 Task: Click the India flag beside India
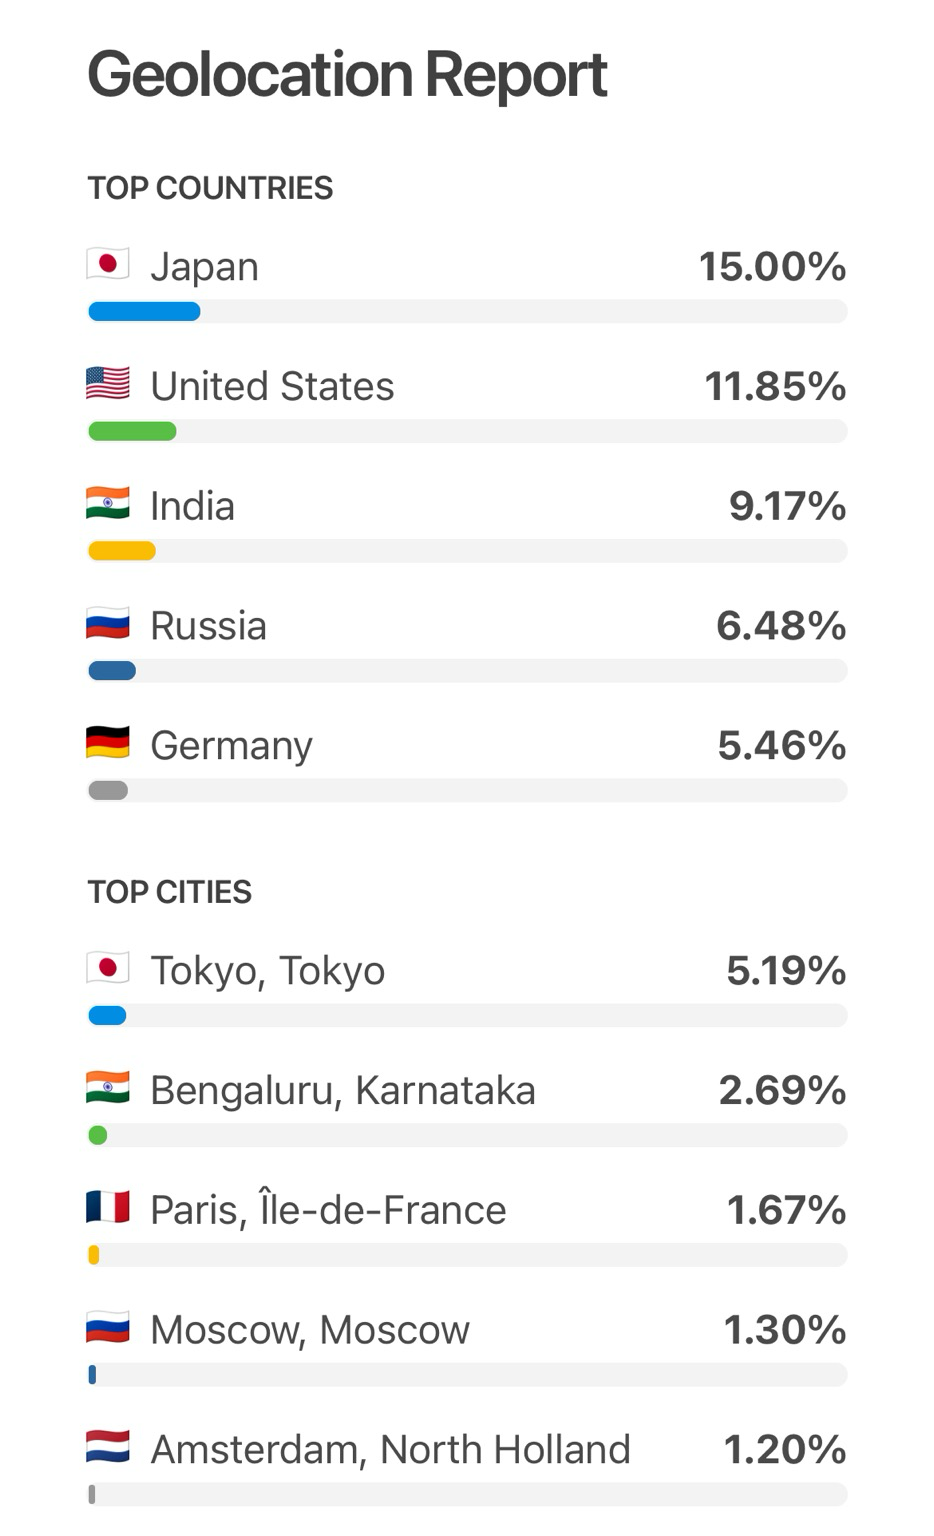[108, 504]
